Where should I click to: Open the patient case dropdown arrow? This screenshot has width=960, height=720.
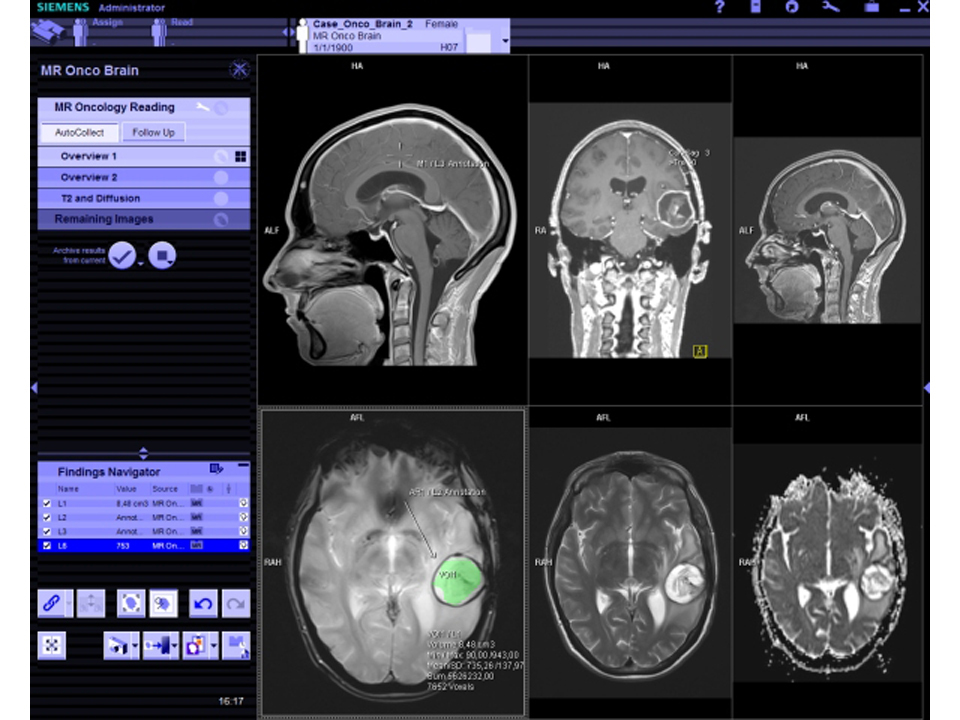[505, 41]
